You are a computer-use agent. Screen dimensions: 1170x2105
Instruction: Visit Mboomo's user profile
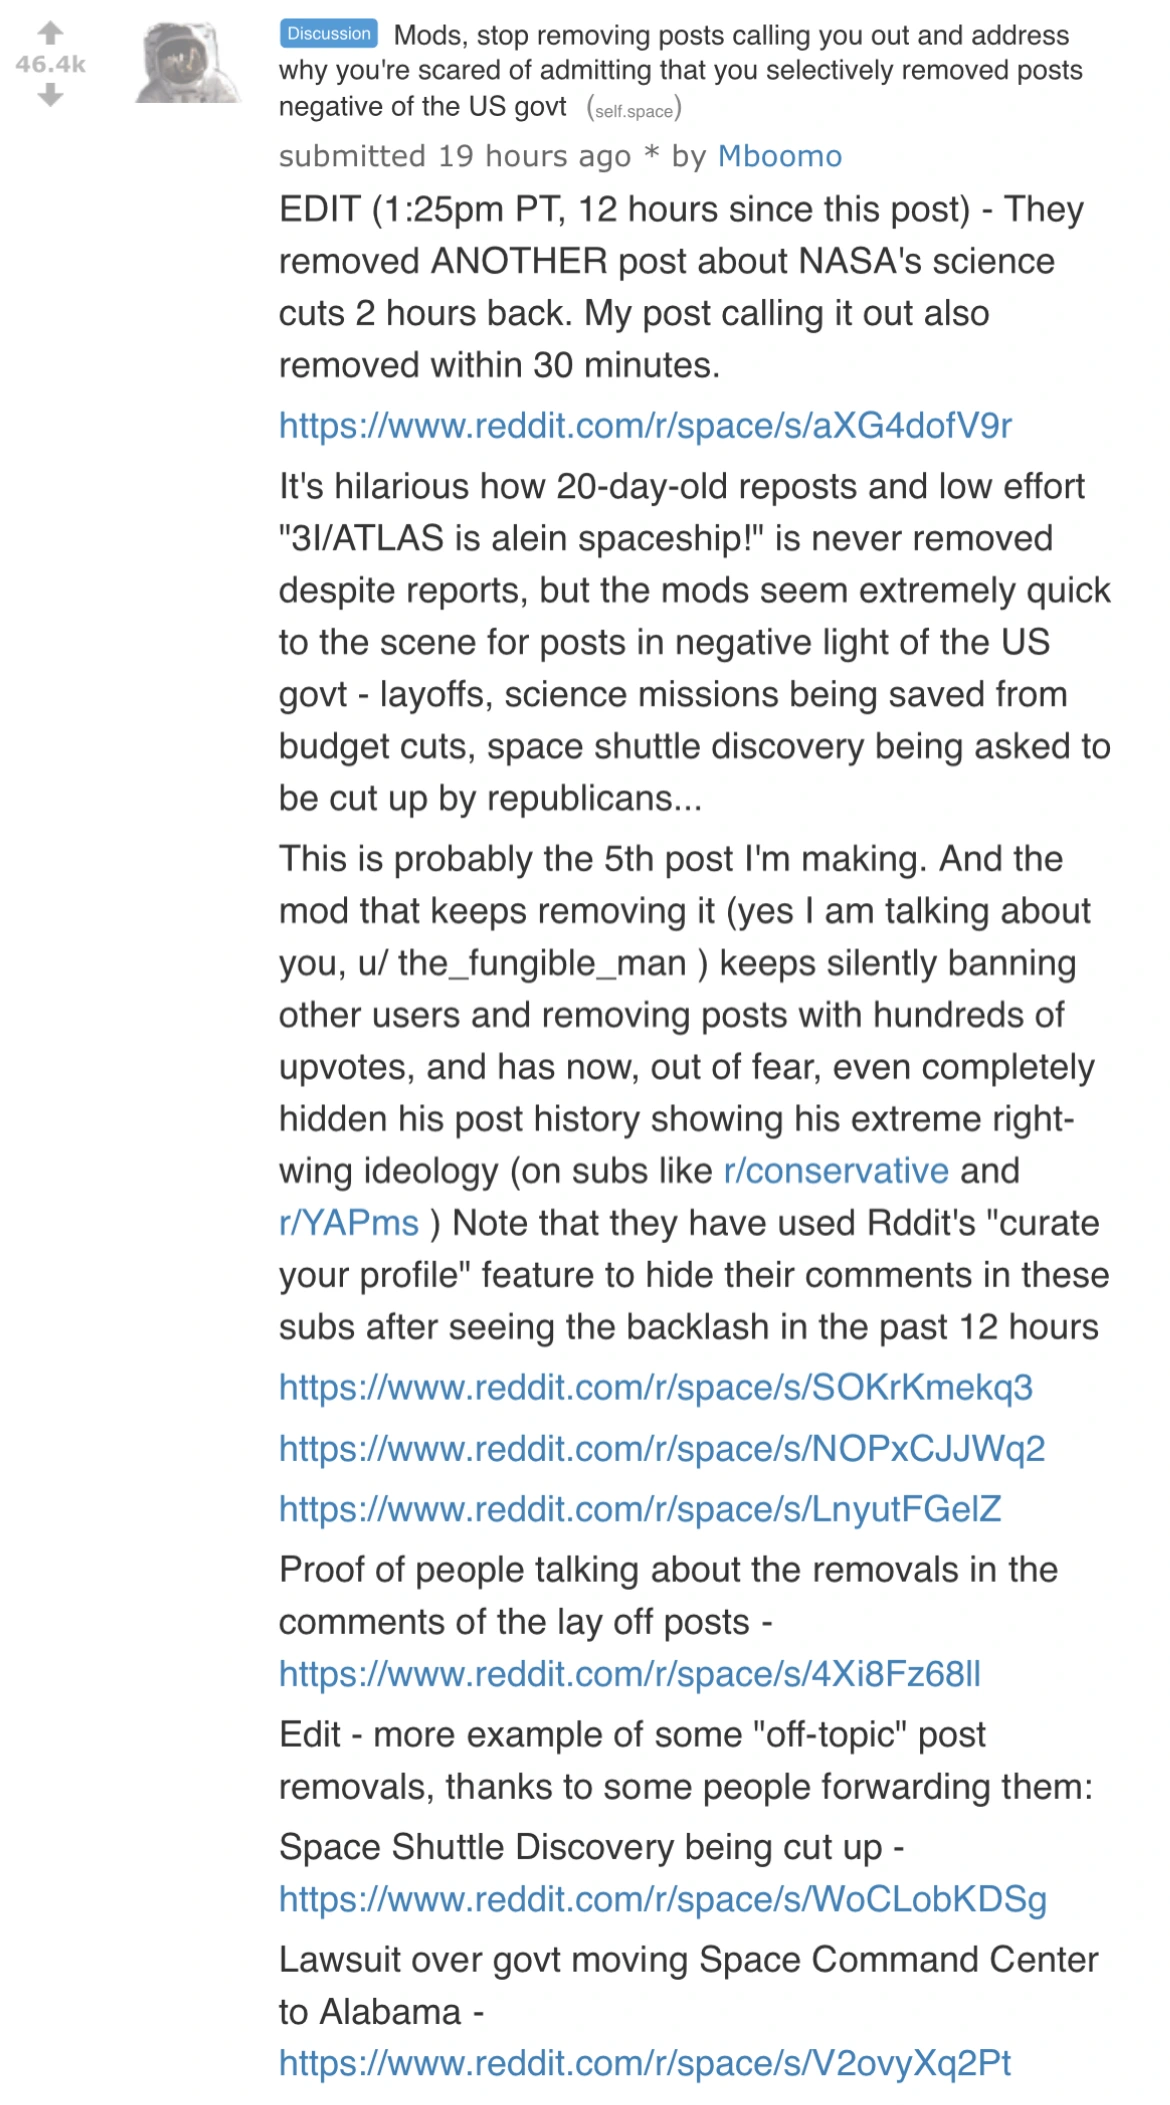(x=778, y=156)
